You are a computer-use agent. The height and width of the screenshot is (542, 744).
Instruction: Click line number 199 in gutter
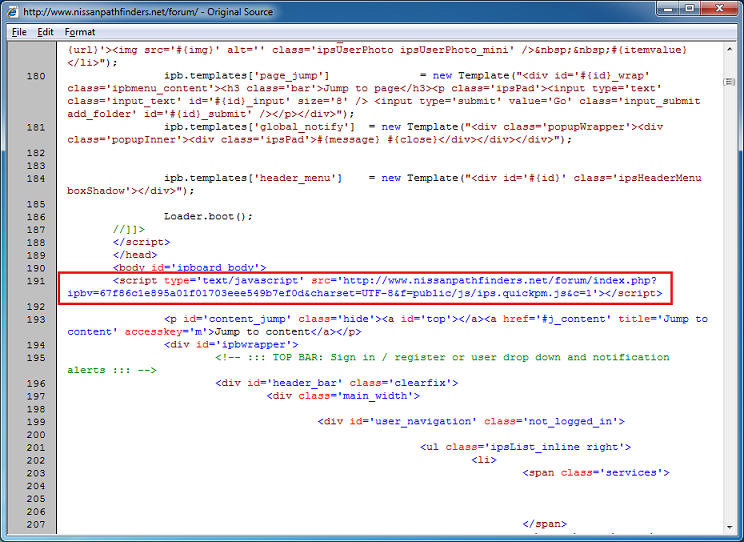(x=36, y=422)
